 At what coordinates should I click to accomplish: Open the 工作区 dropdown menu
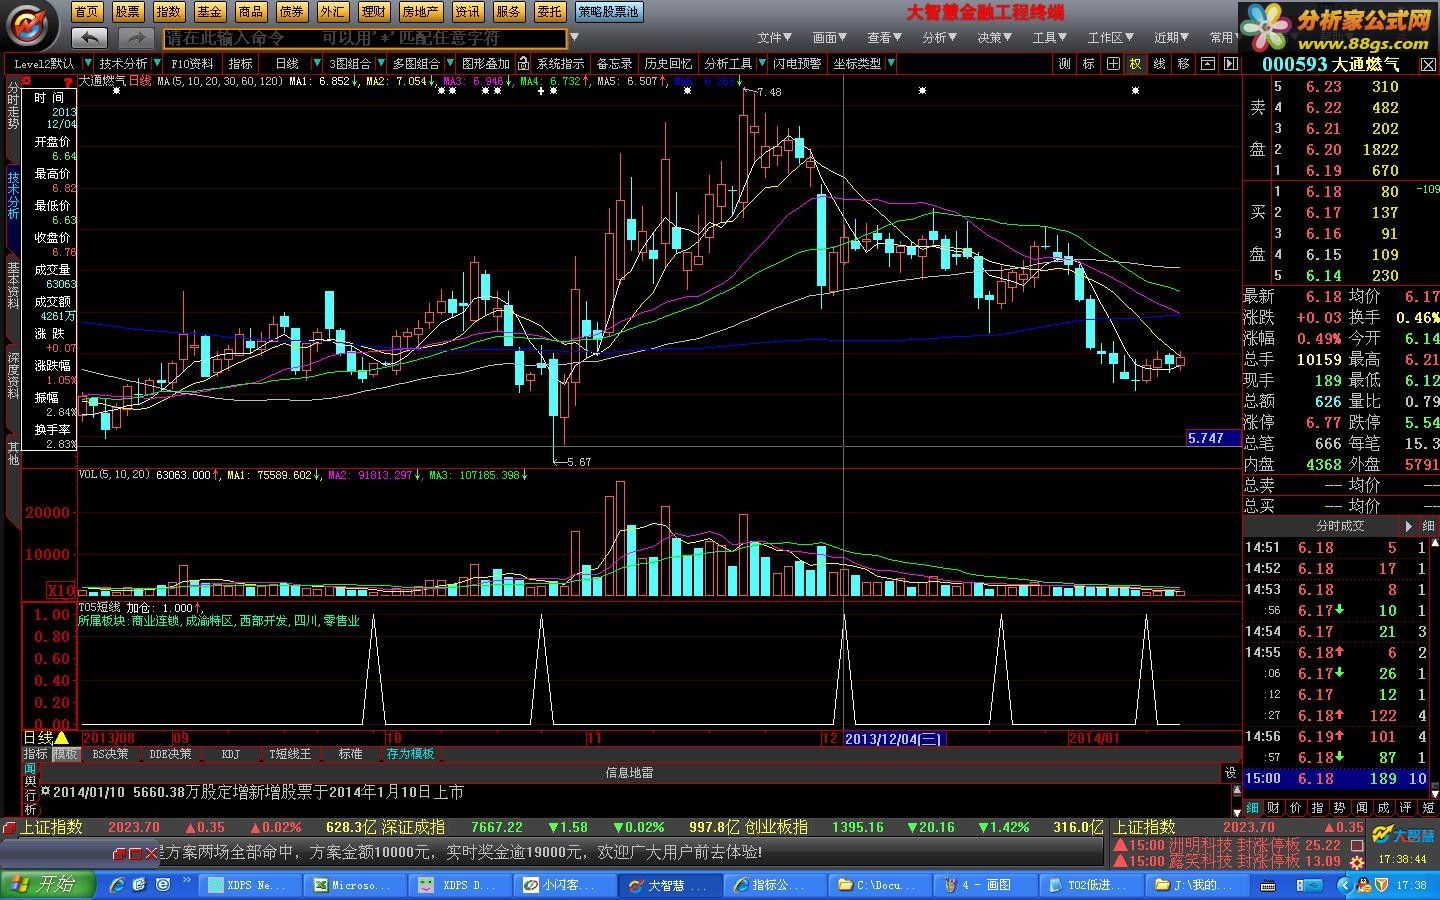(x=1111, y=37)
